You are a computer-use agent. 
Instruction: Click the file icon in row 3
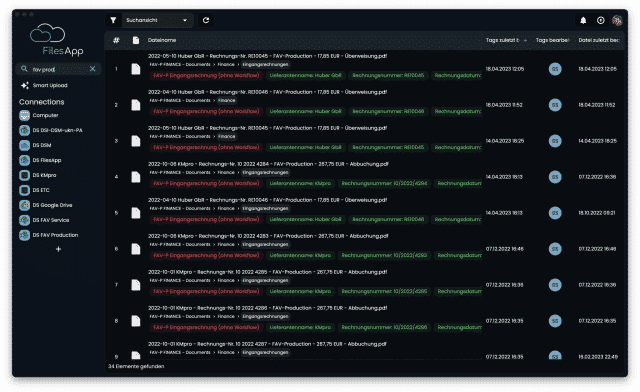[x=136, y=141]
